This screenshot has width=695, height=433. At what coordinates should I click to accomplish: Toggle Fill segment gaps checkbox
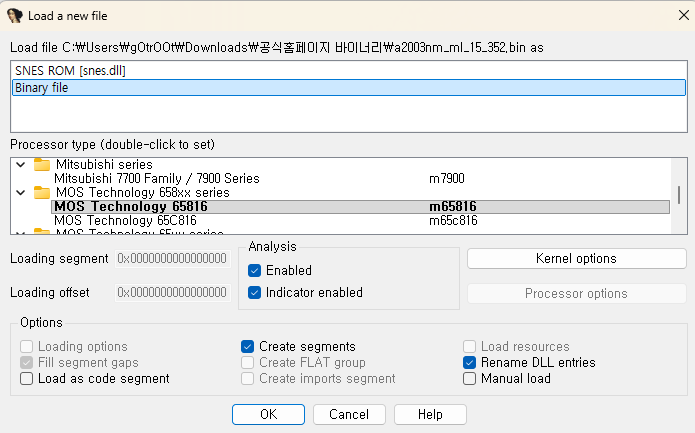point(27,363)
